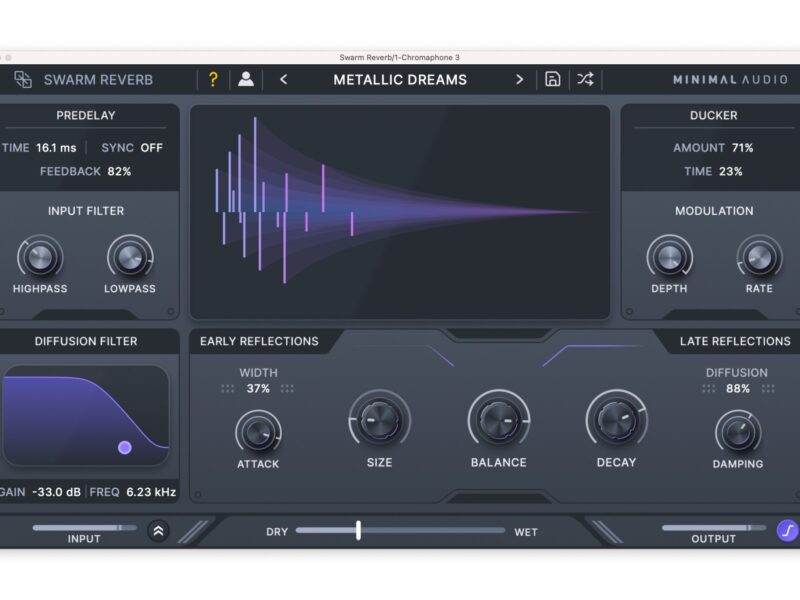Open help with the question mark icon
Image resolution: width=800 pixels, height=600 pixels.
pos(213,80)
